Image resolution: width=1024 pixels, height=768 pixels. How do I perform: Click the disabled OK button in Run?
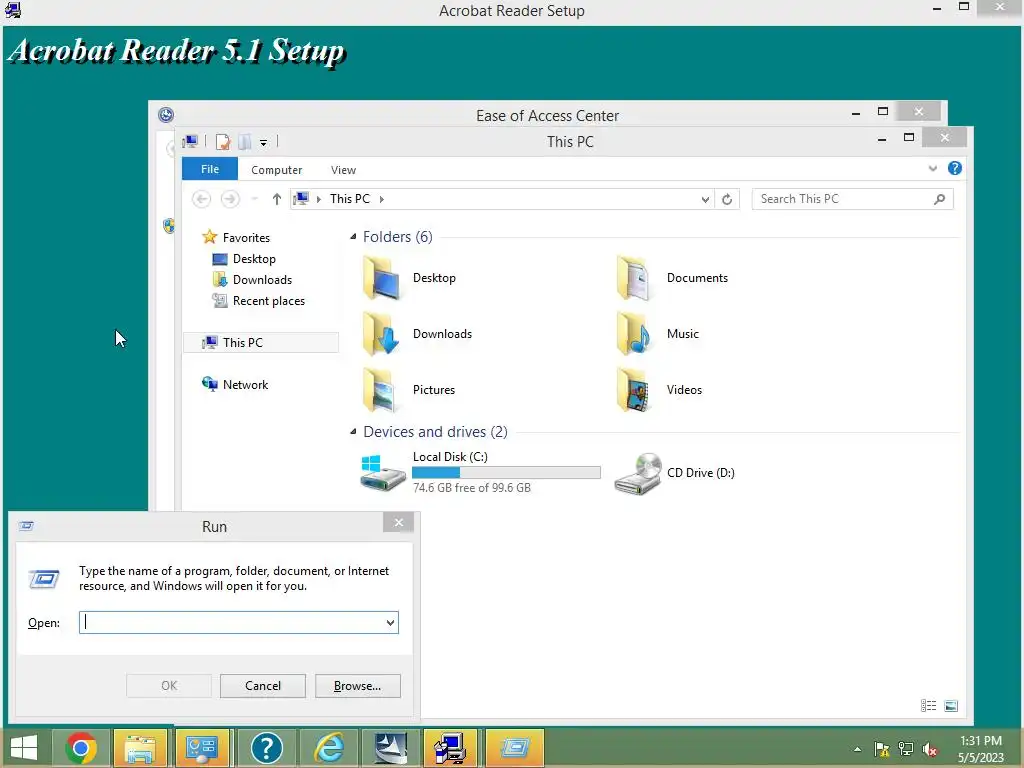click(x=168, y=686)
